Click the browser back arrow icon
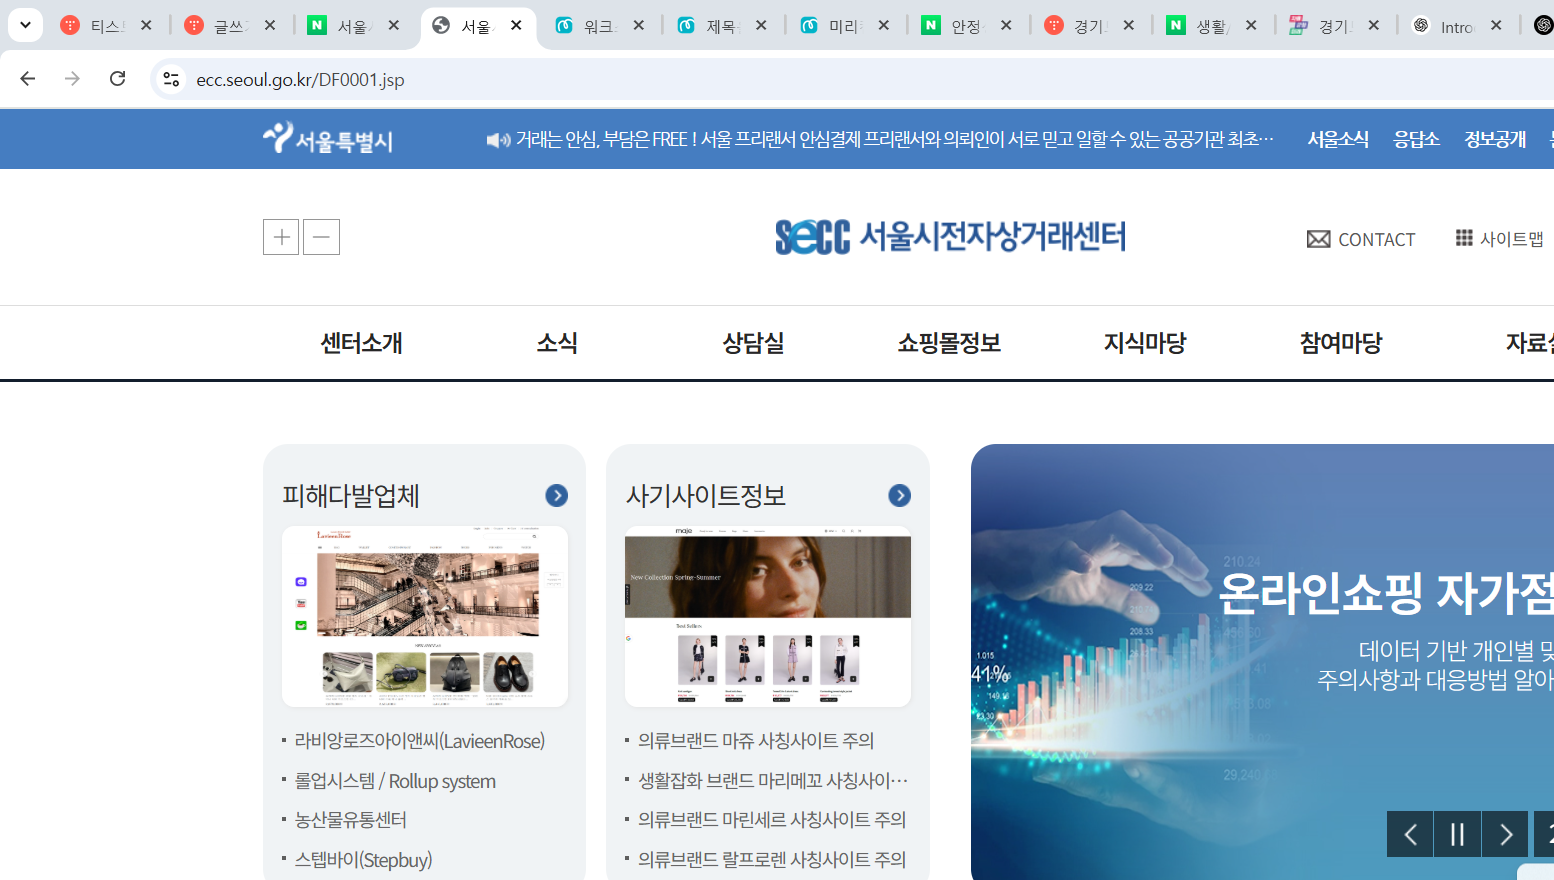This screenshot has width=1554, height=880. click(x=27, y=78)
